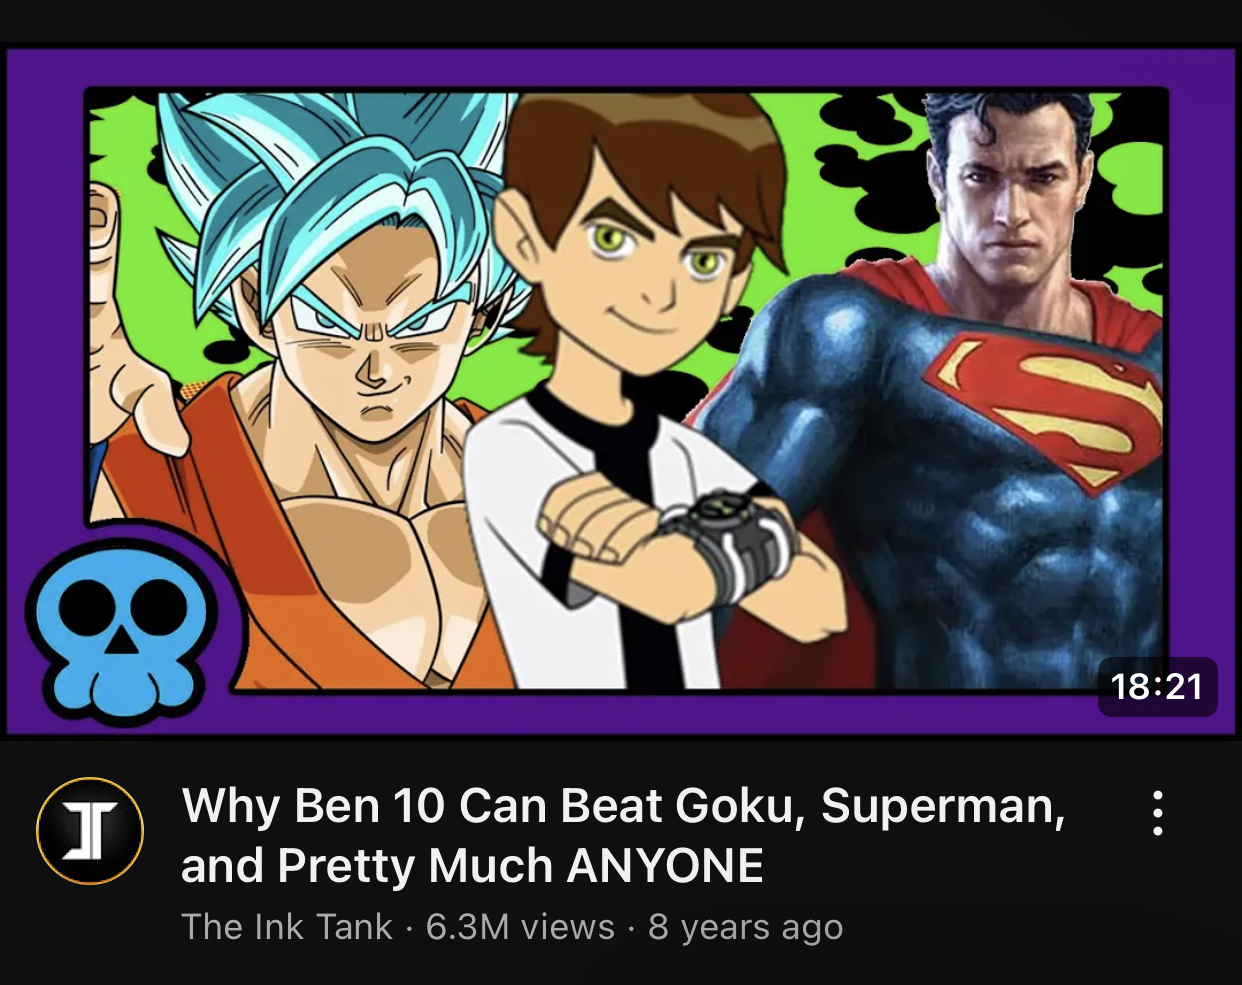Tap The Ink Tank channel avatar
The width and height of the screenshot is (1242, 985).
(90, 830)
